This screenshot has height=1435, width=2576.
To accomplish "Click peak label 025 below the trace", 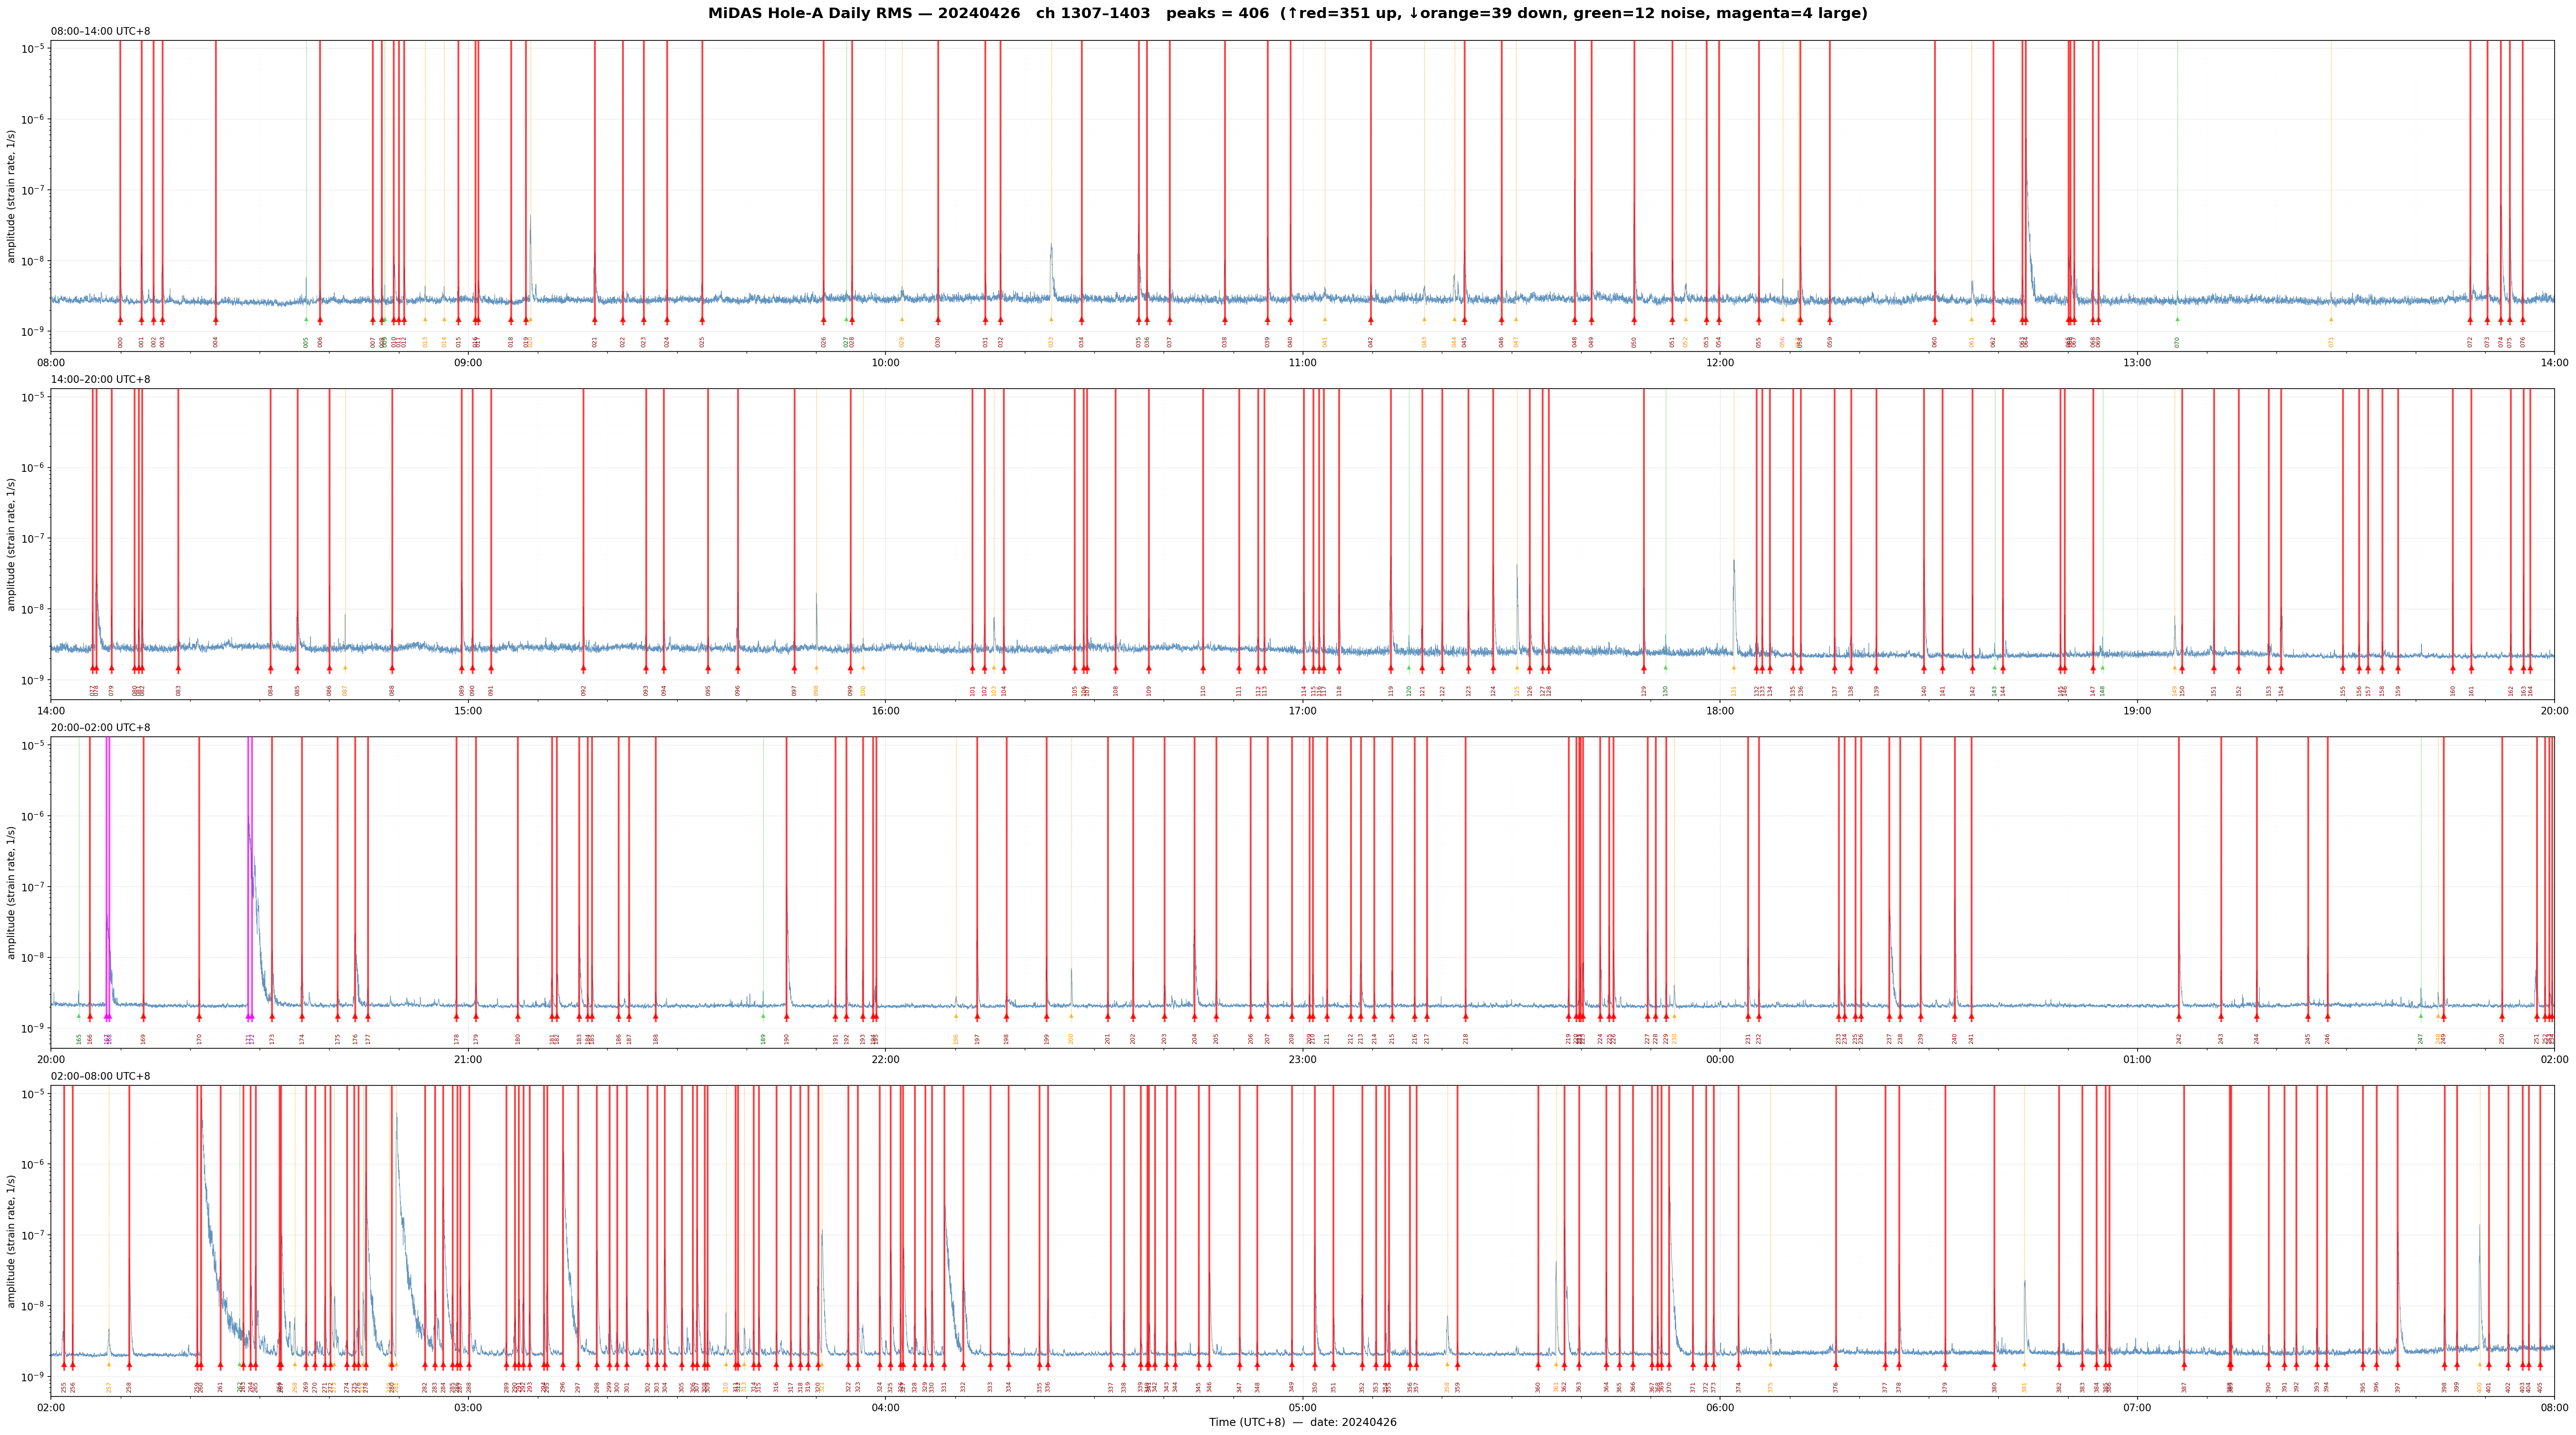I will (702, 341).
